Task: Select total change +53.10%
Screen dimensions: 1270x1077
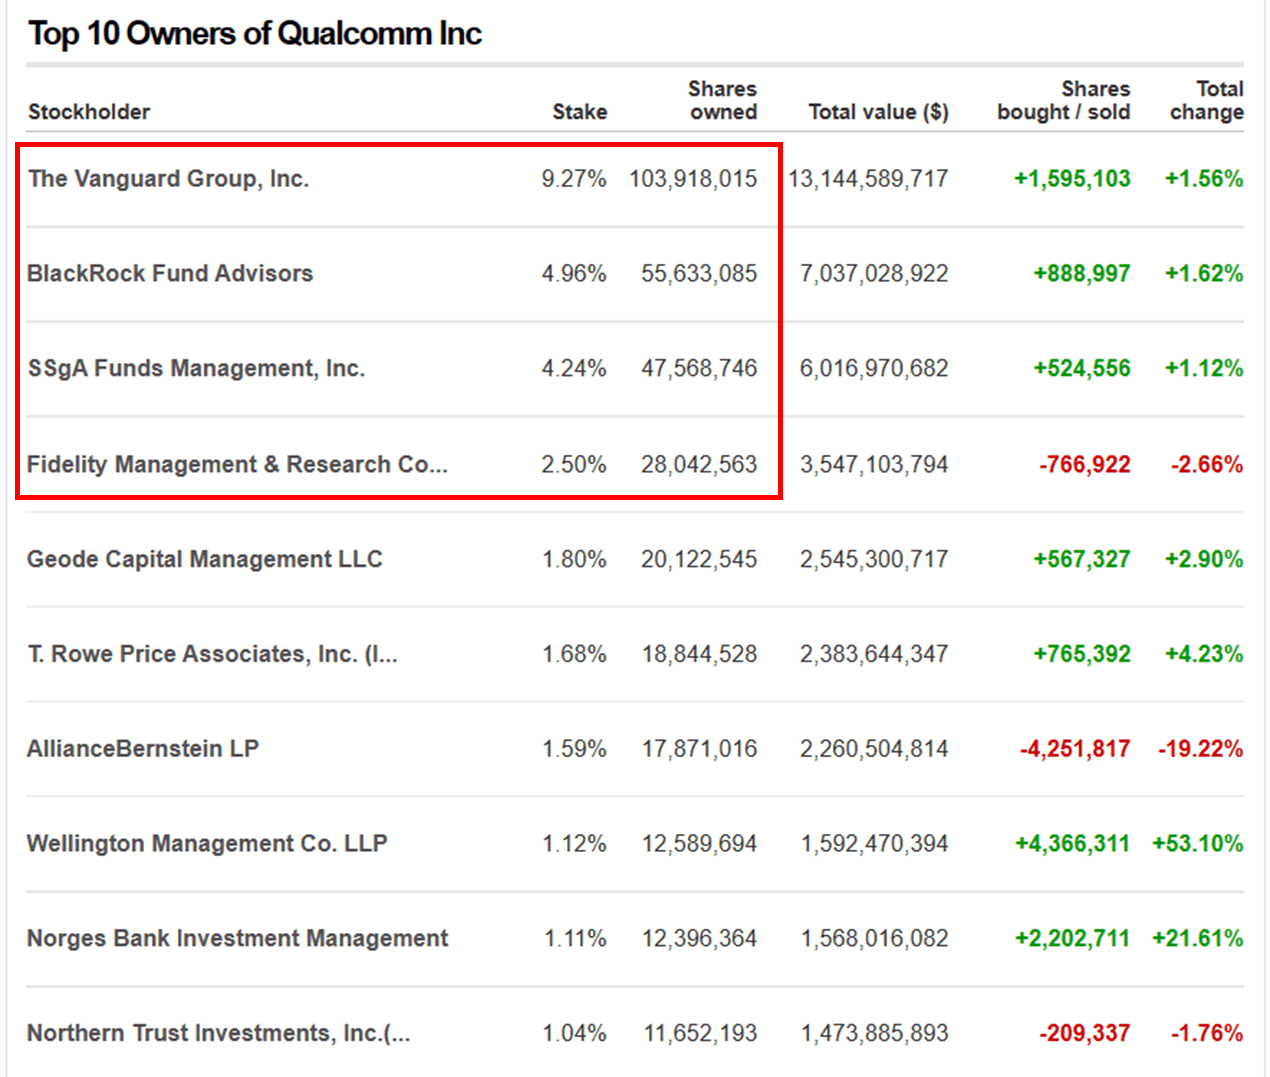Action: click(x=1198, y=844)
